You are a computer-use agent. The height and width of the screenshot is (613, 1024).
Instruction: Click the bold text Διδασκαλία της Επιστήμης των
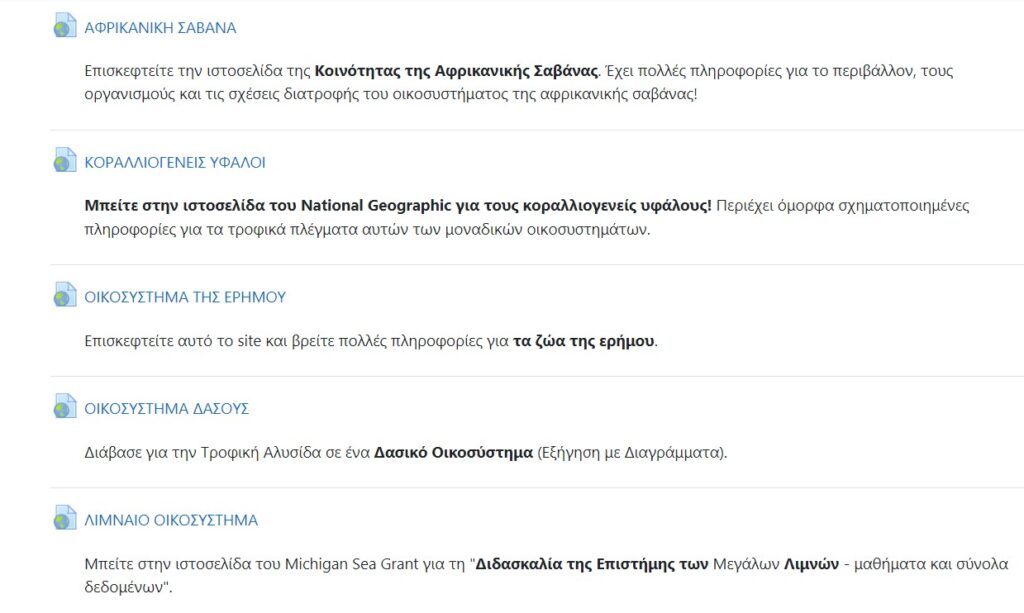(592, 564)
